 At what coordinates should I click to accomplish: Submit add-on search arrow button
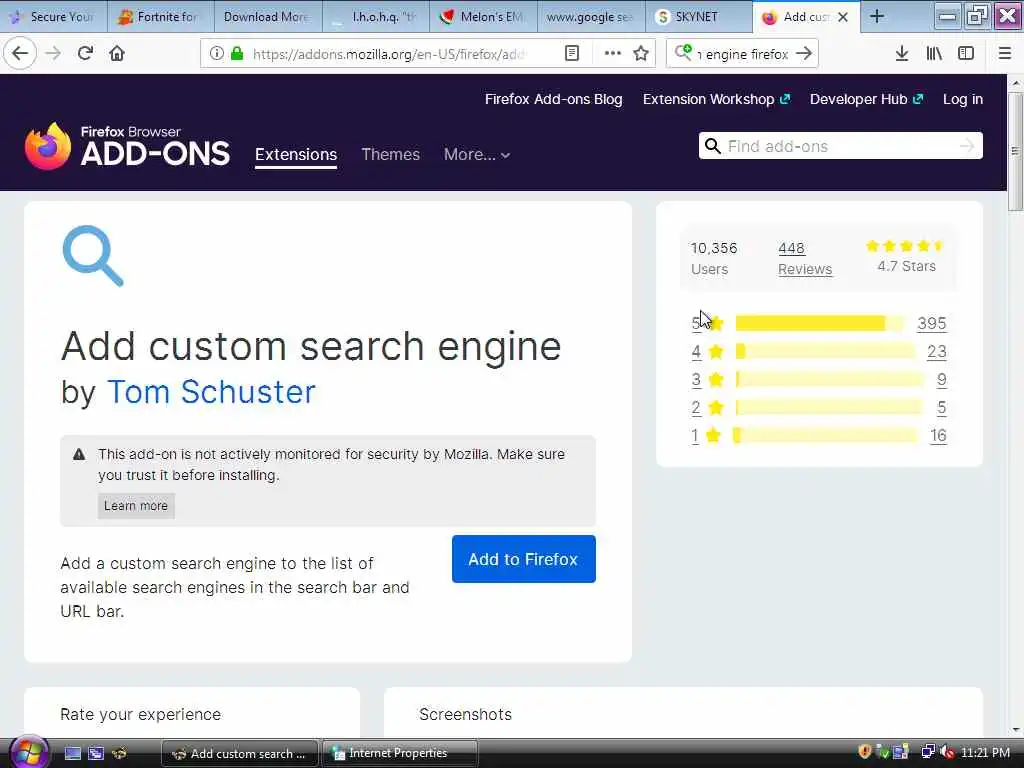pyautogui.click(x=968, y=146)
